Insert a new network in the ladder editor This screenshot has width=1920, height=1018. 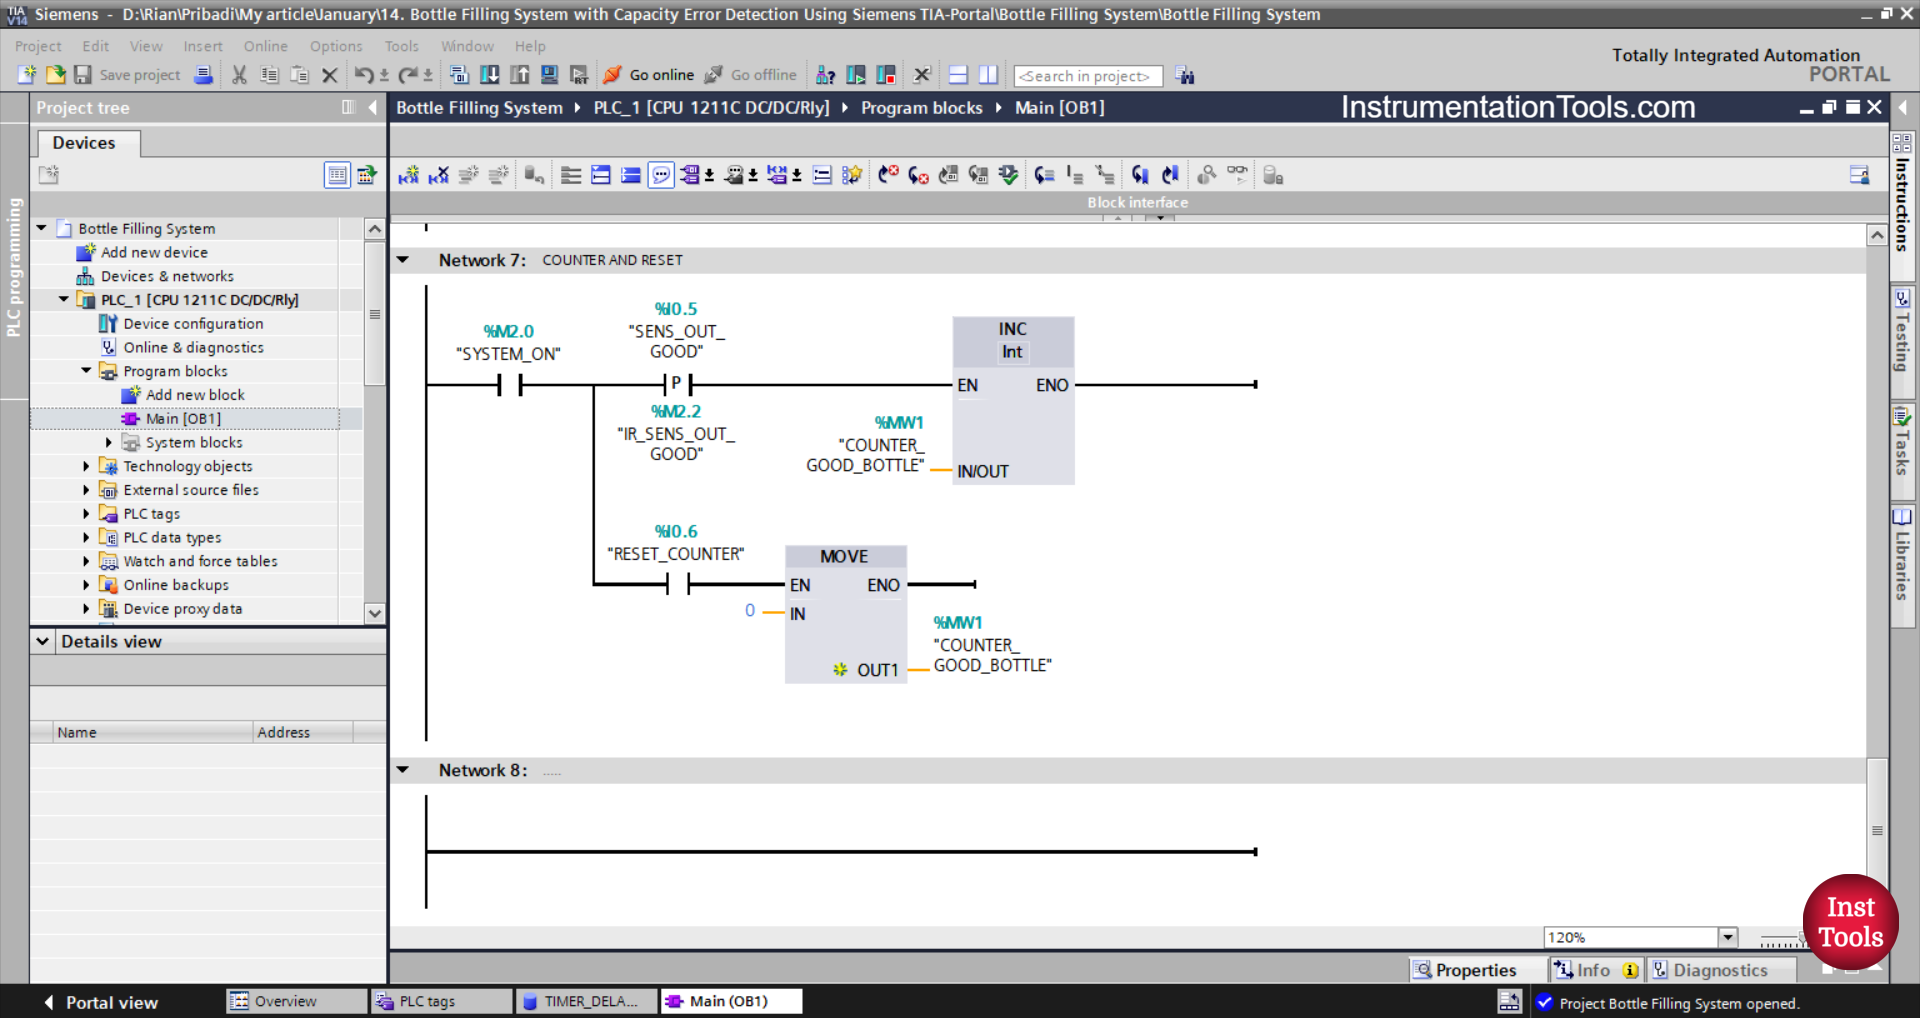pos(408,174)
